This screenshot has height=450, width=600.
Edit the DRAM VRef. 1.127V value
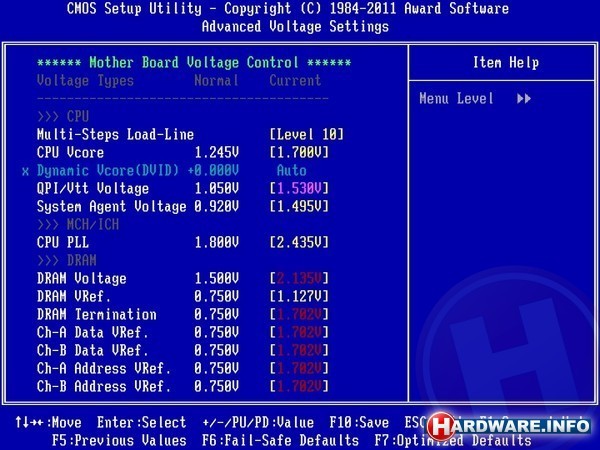pos(299,297)
